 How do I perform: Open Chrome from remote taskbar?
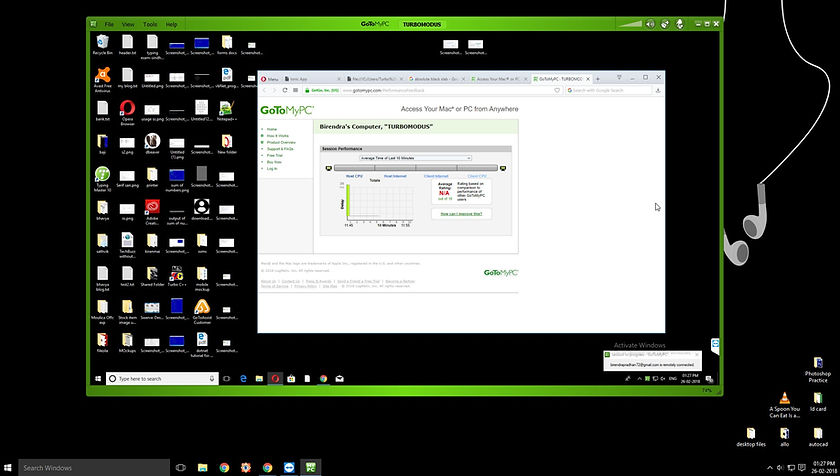coord(324,379)
